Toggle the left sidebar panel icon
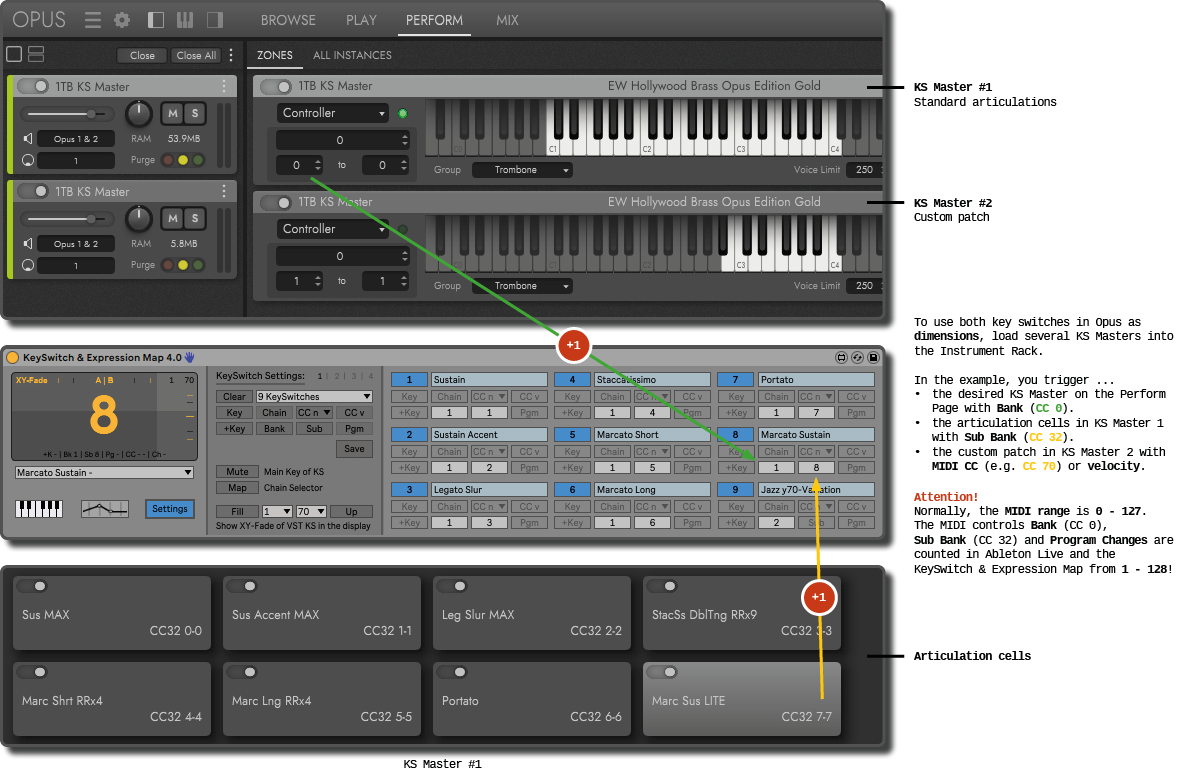The height and width of the screenshot is (773, 1178). pos(156,20)
